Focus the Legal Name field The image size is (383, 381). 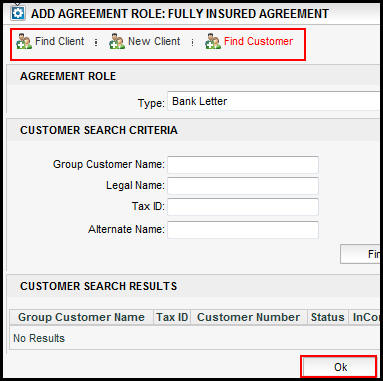click(243, 186)
